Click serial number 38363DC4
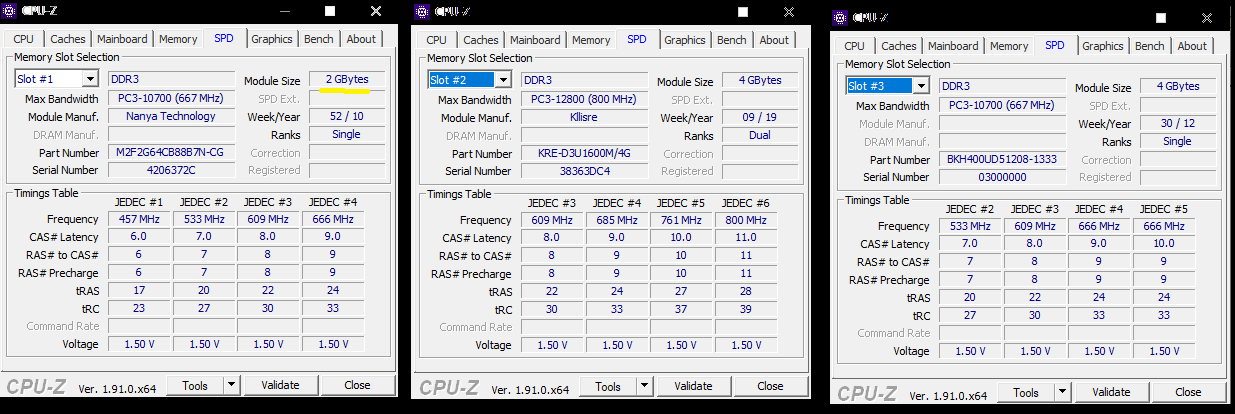The image size is (1235, 414). coord(583,171)
